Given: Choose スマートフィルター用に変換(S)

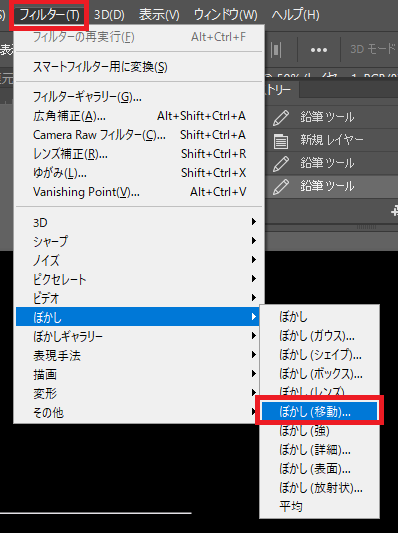Looking at the screenshot, I should click(x=139, y=67).
